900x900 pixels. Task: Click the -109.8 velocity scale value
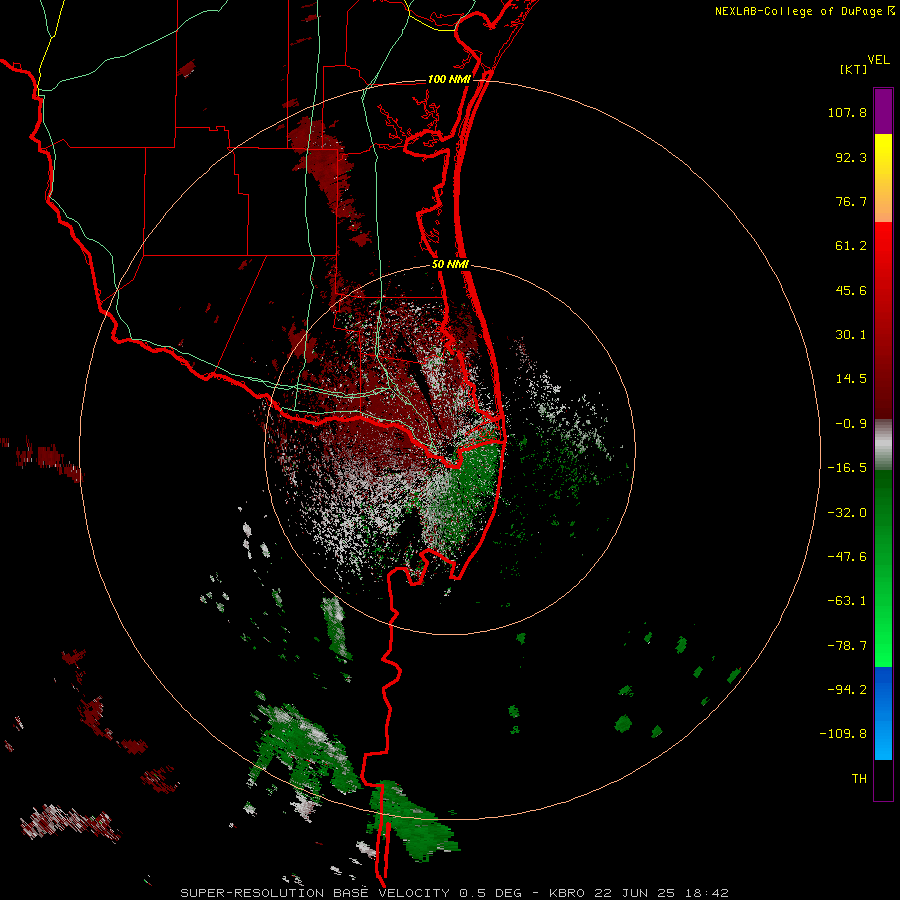point(844,734)
